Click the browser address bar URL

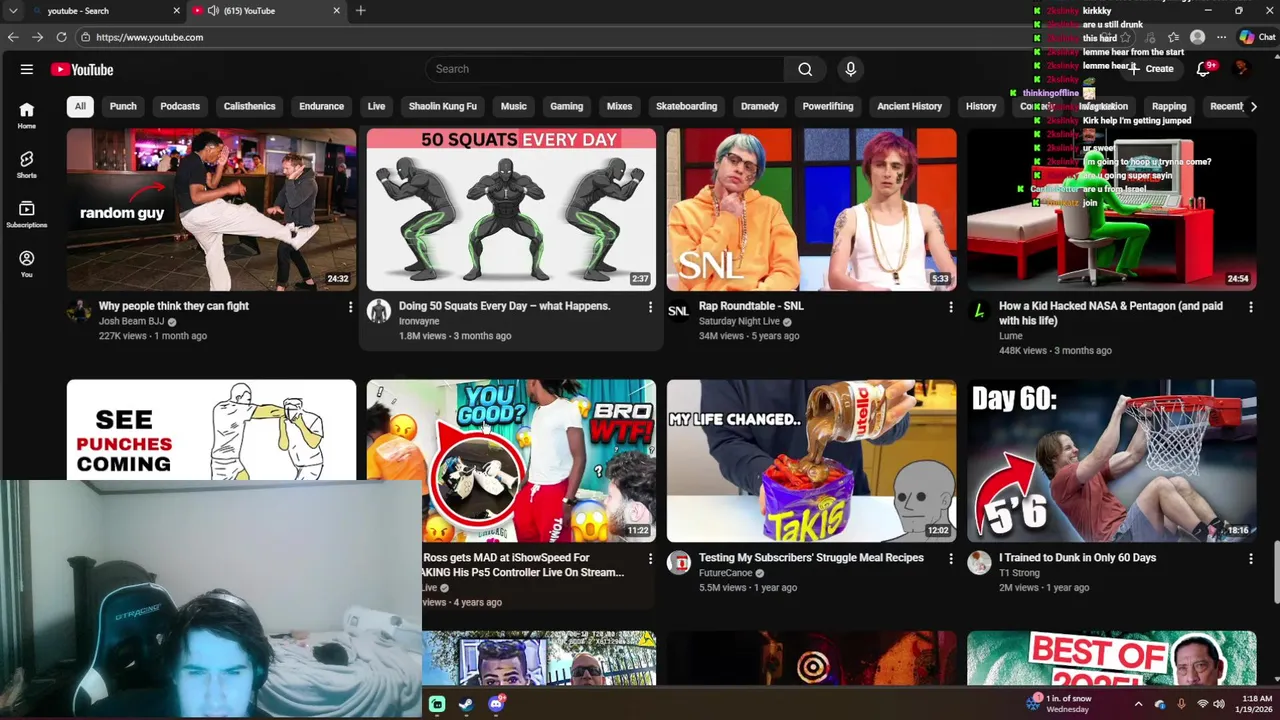click(149, 37)
